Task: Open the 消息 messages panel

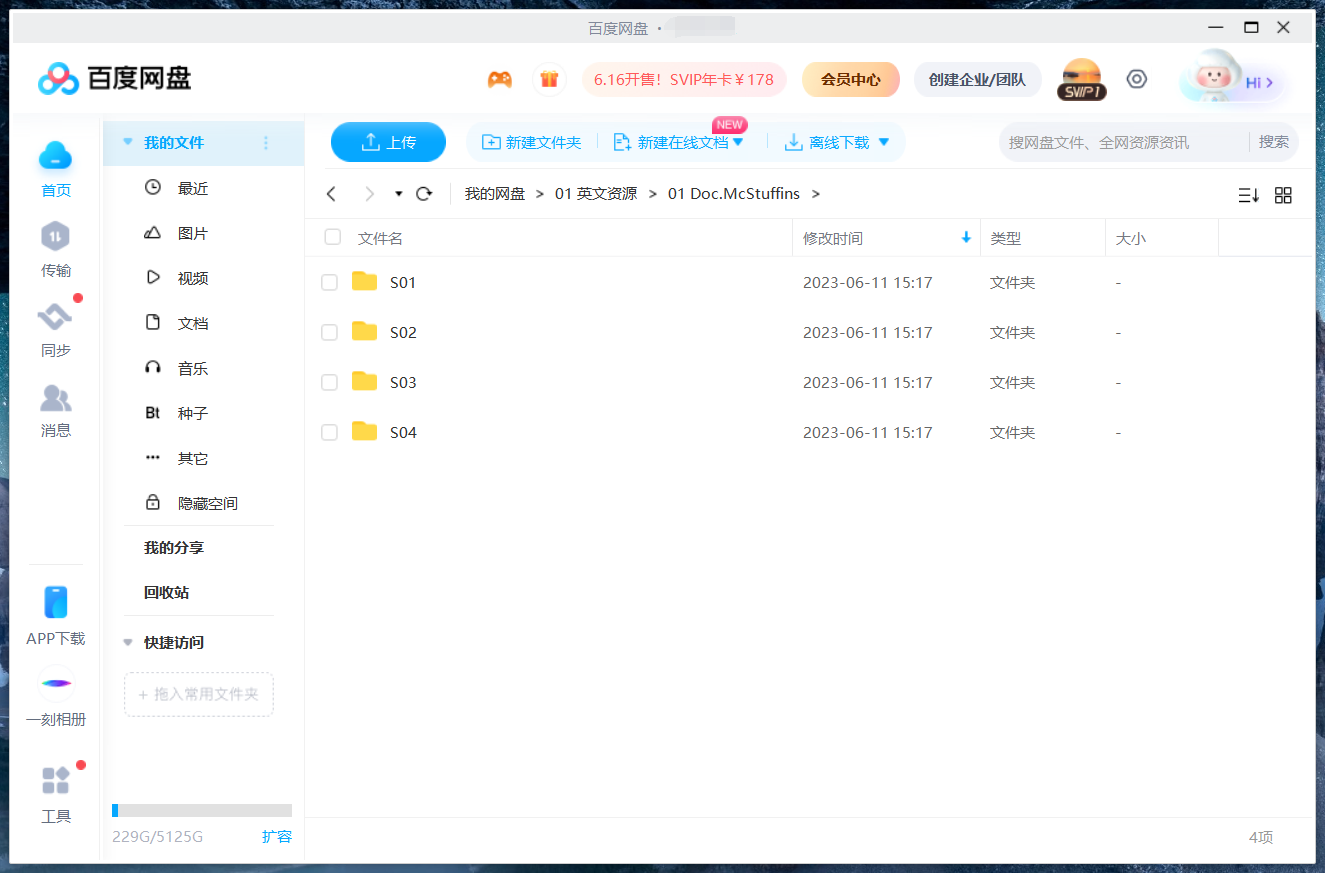Action: (x=55, y=409)
